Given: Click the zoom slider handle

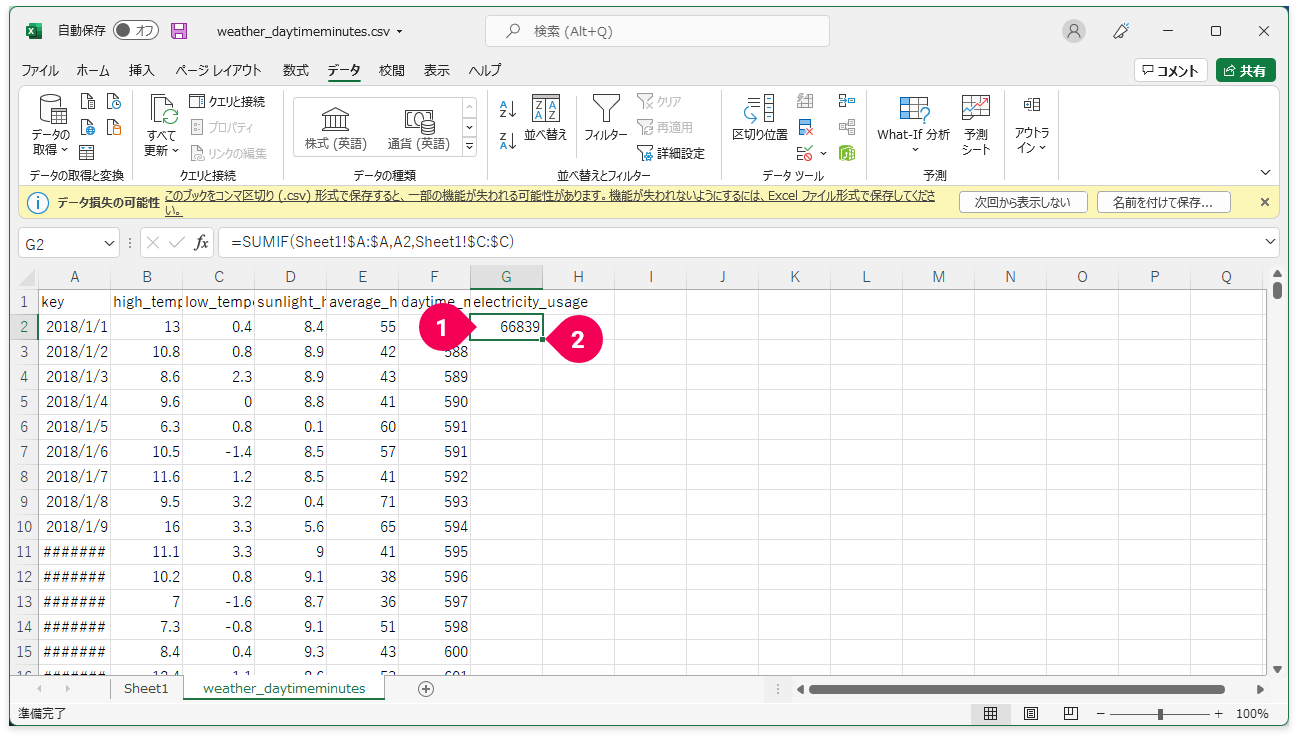Looking at the screenshot, I should [x=1160, y=714].
